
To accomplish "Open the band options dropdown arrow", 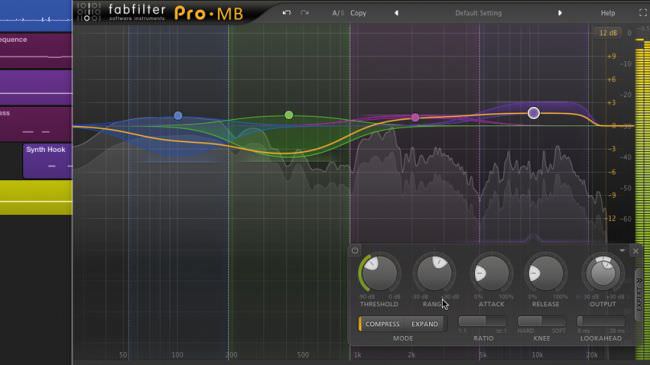I will pyautogui.click(x=622, y=251).
